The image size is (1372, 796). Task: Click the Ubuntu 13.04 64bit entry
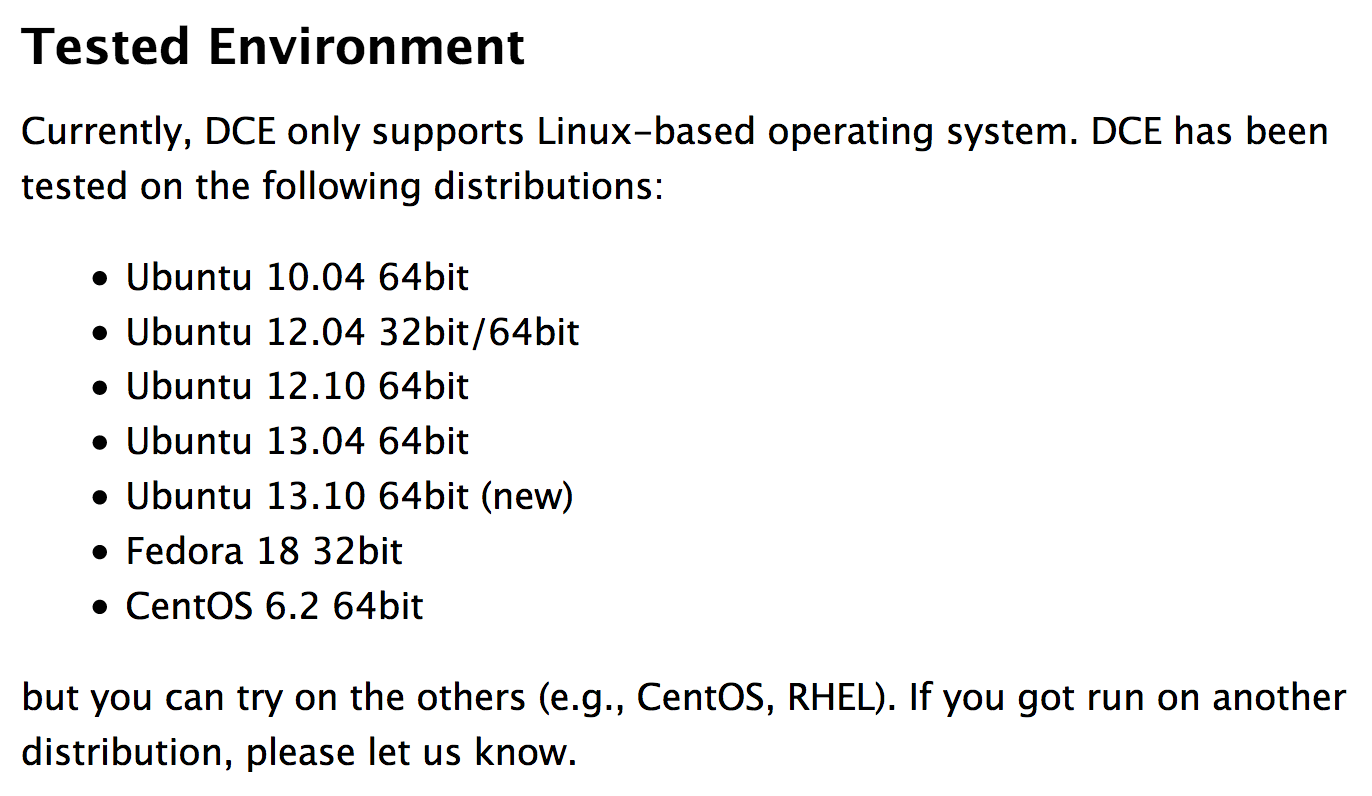pos(297,442)
